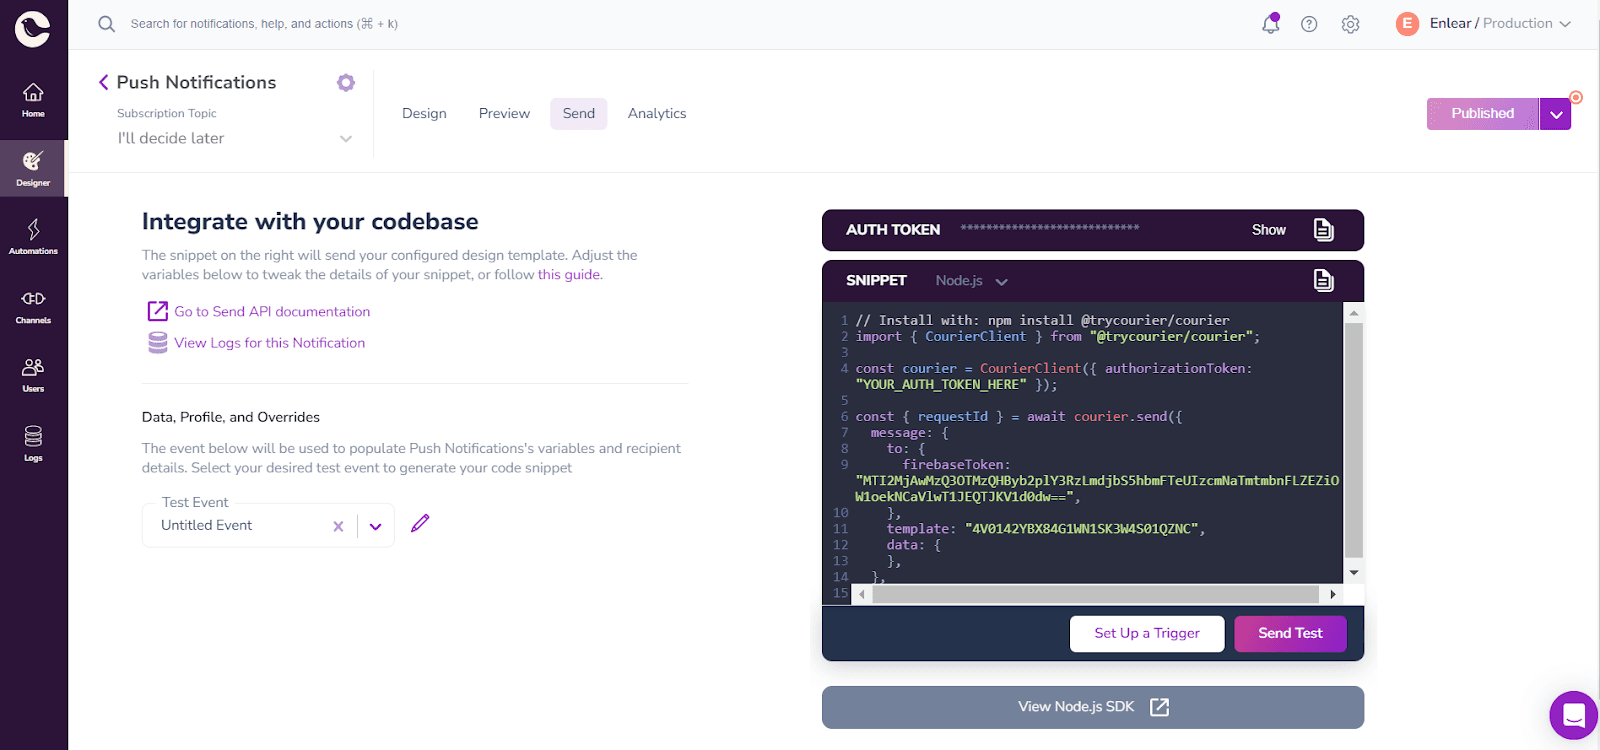This screenshot has height=750, width=1600.
Task: Click the snippet scroll-up arrow
Action: click(x=1354, y=313)
